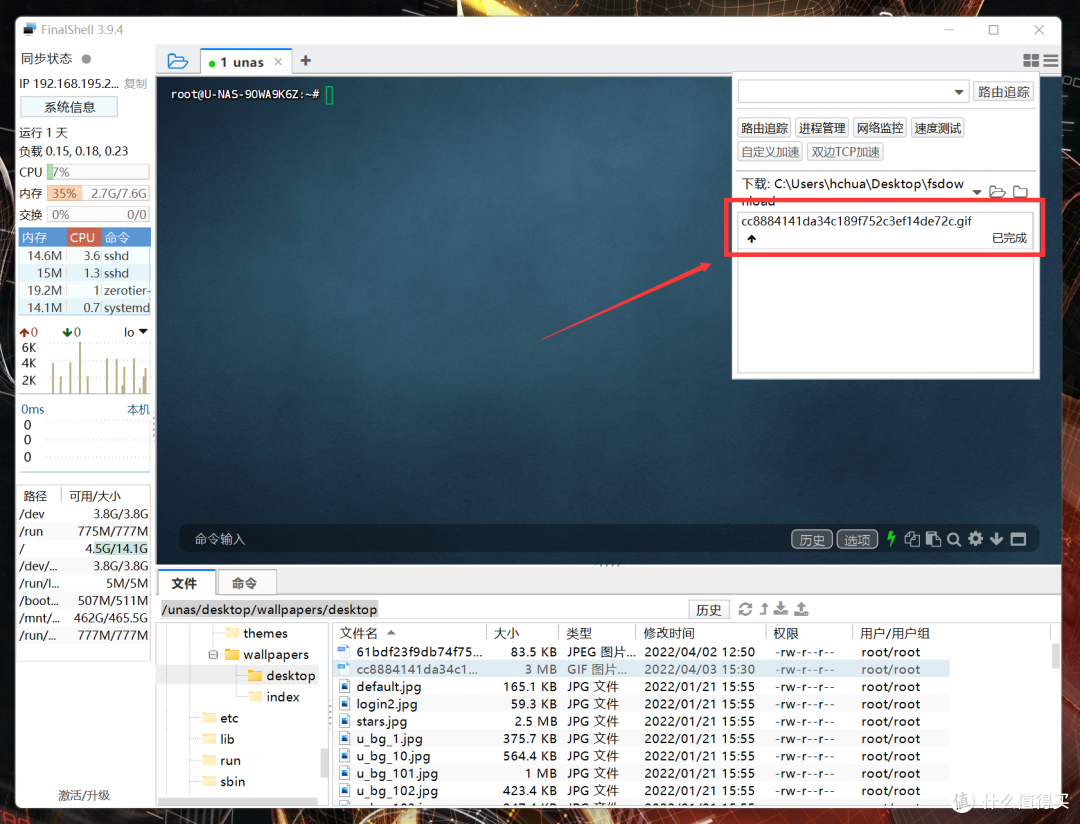Open the network interface lo dropdown
This screenshot has width=1080, height=824.
pyautogui.click(x=136, y=332)
